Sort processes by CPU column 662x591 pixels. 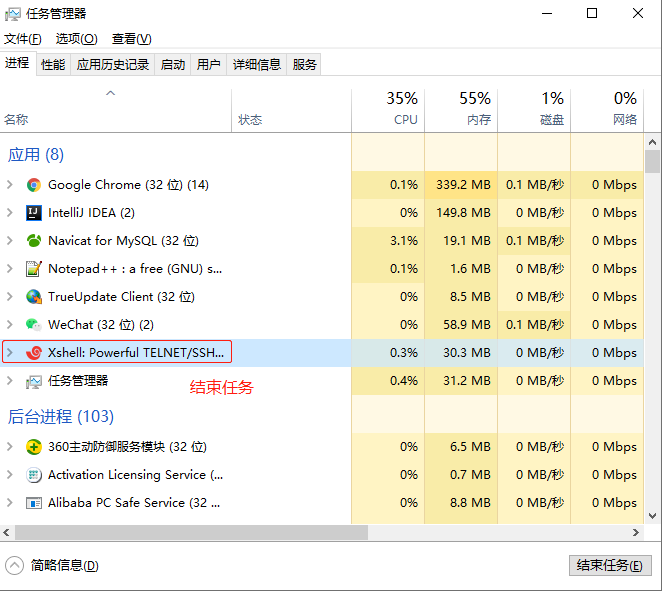point(388,111)
